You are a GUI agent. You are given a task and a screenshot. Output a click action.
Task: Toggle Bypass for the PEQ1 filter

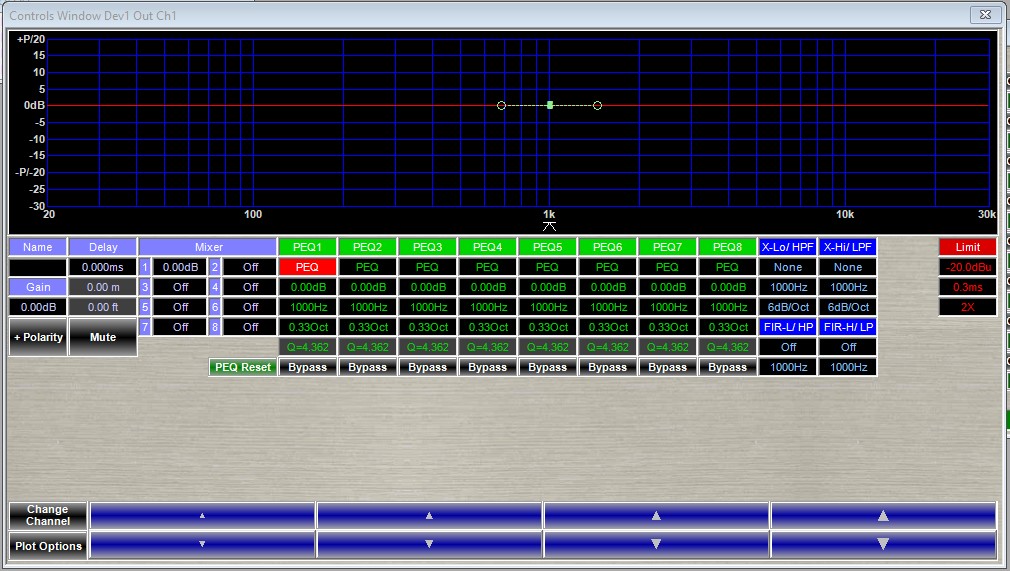coord(307,367)
